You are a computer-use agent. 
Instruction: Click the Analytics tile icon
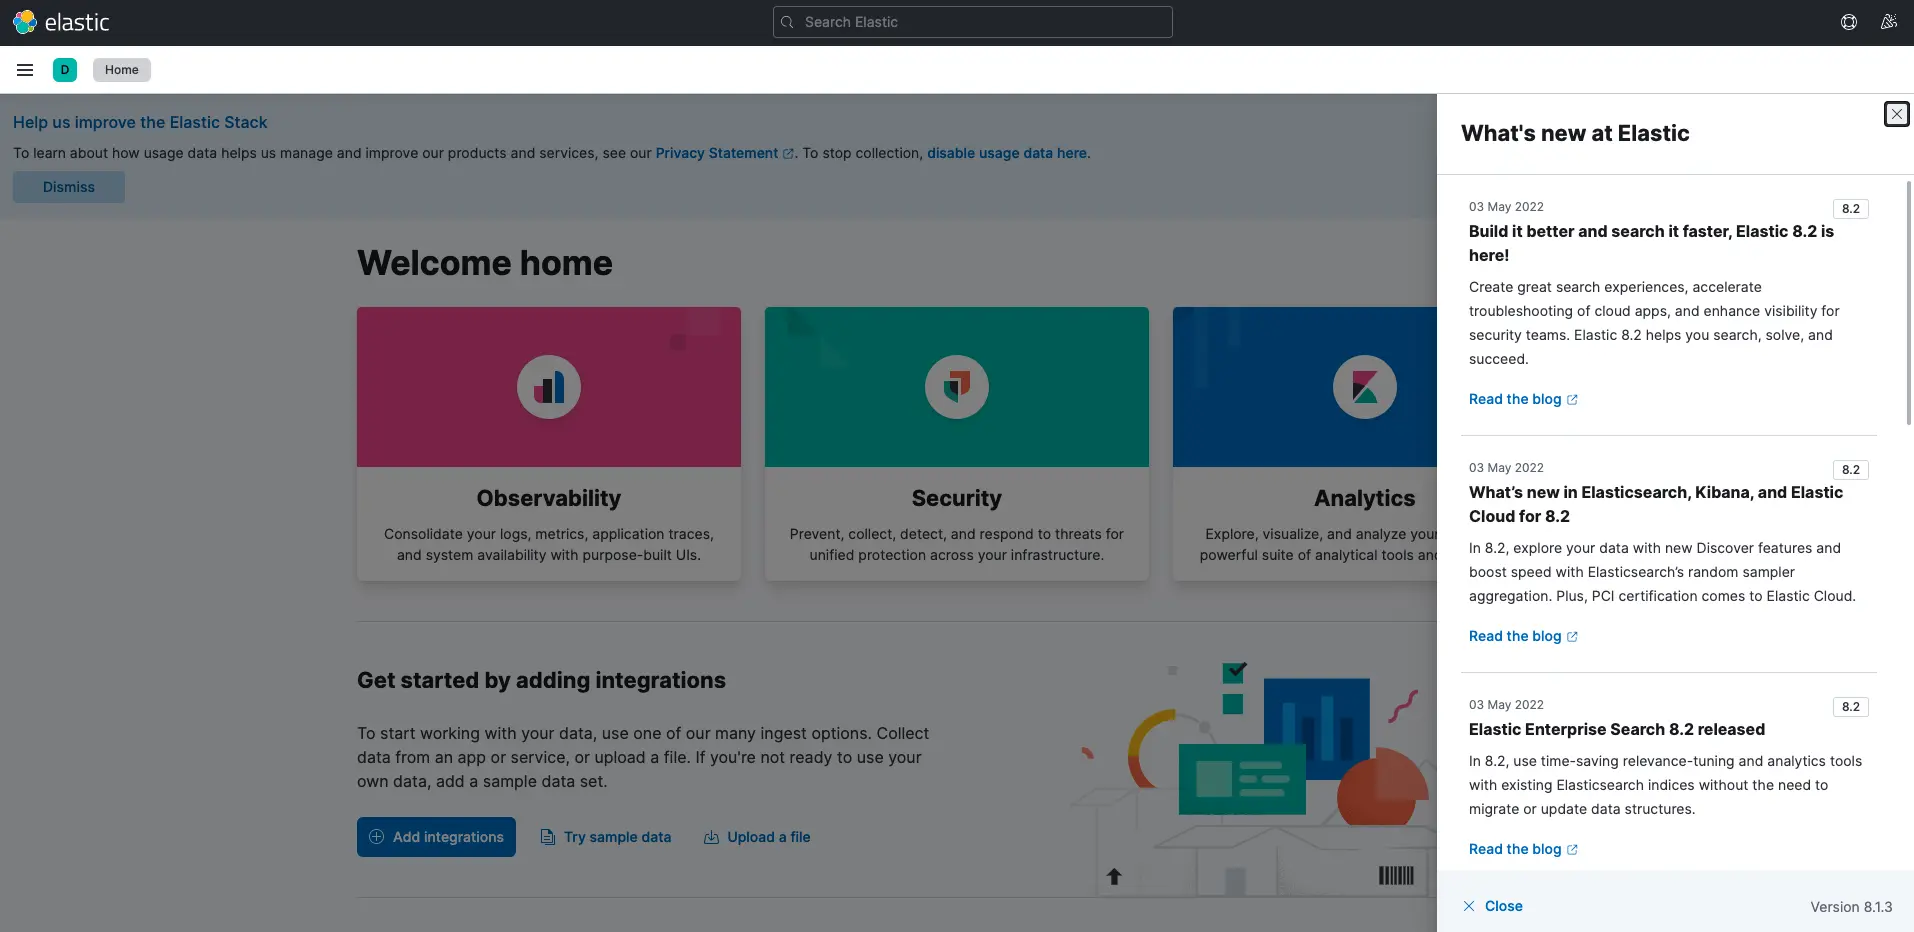point(1364,387)
